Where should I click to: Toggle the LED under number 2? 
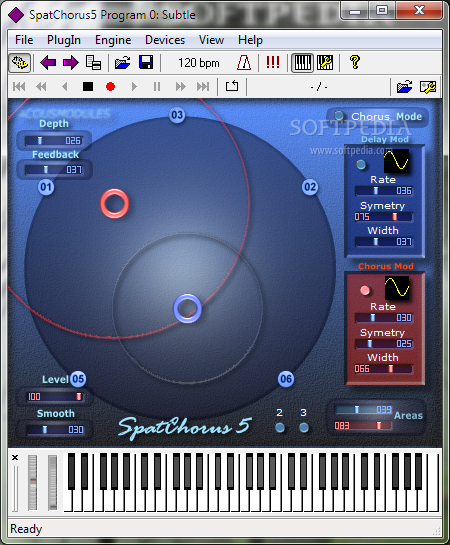point(280,427)
